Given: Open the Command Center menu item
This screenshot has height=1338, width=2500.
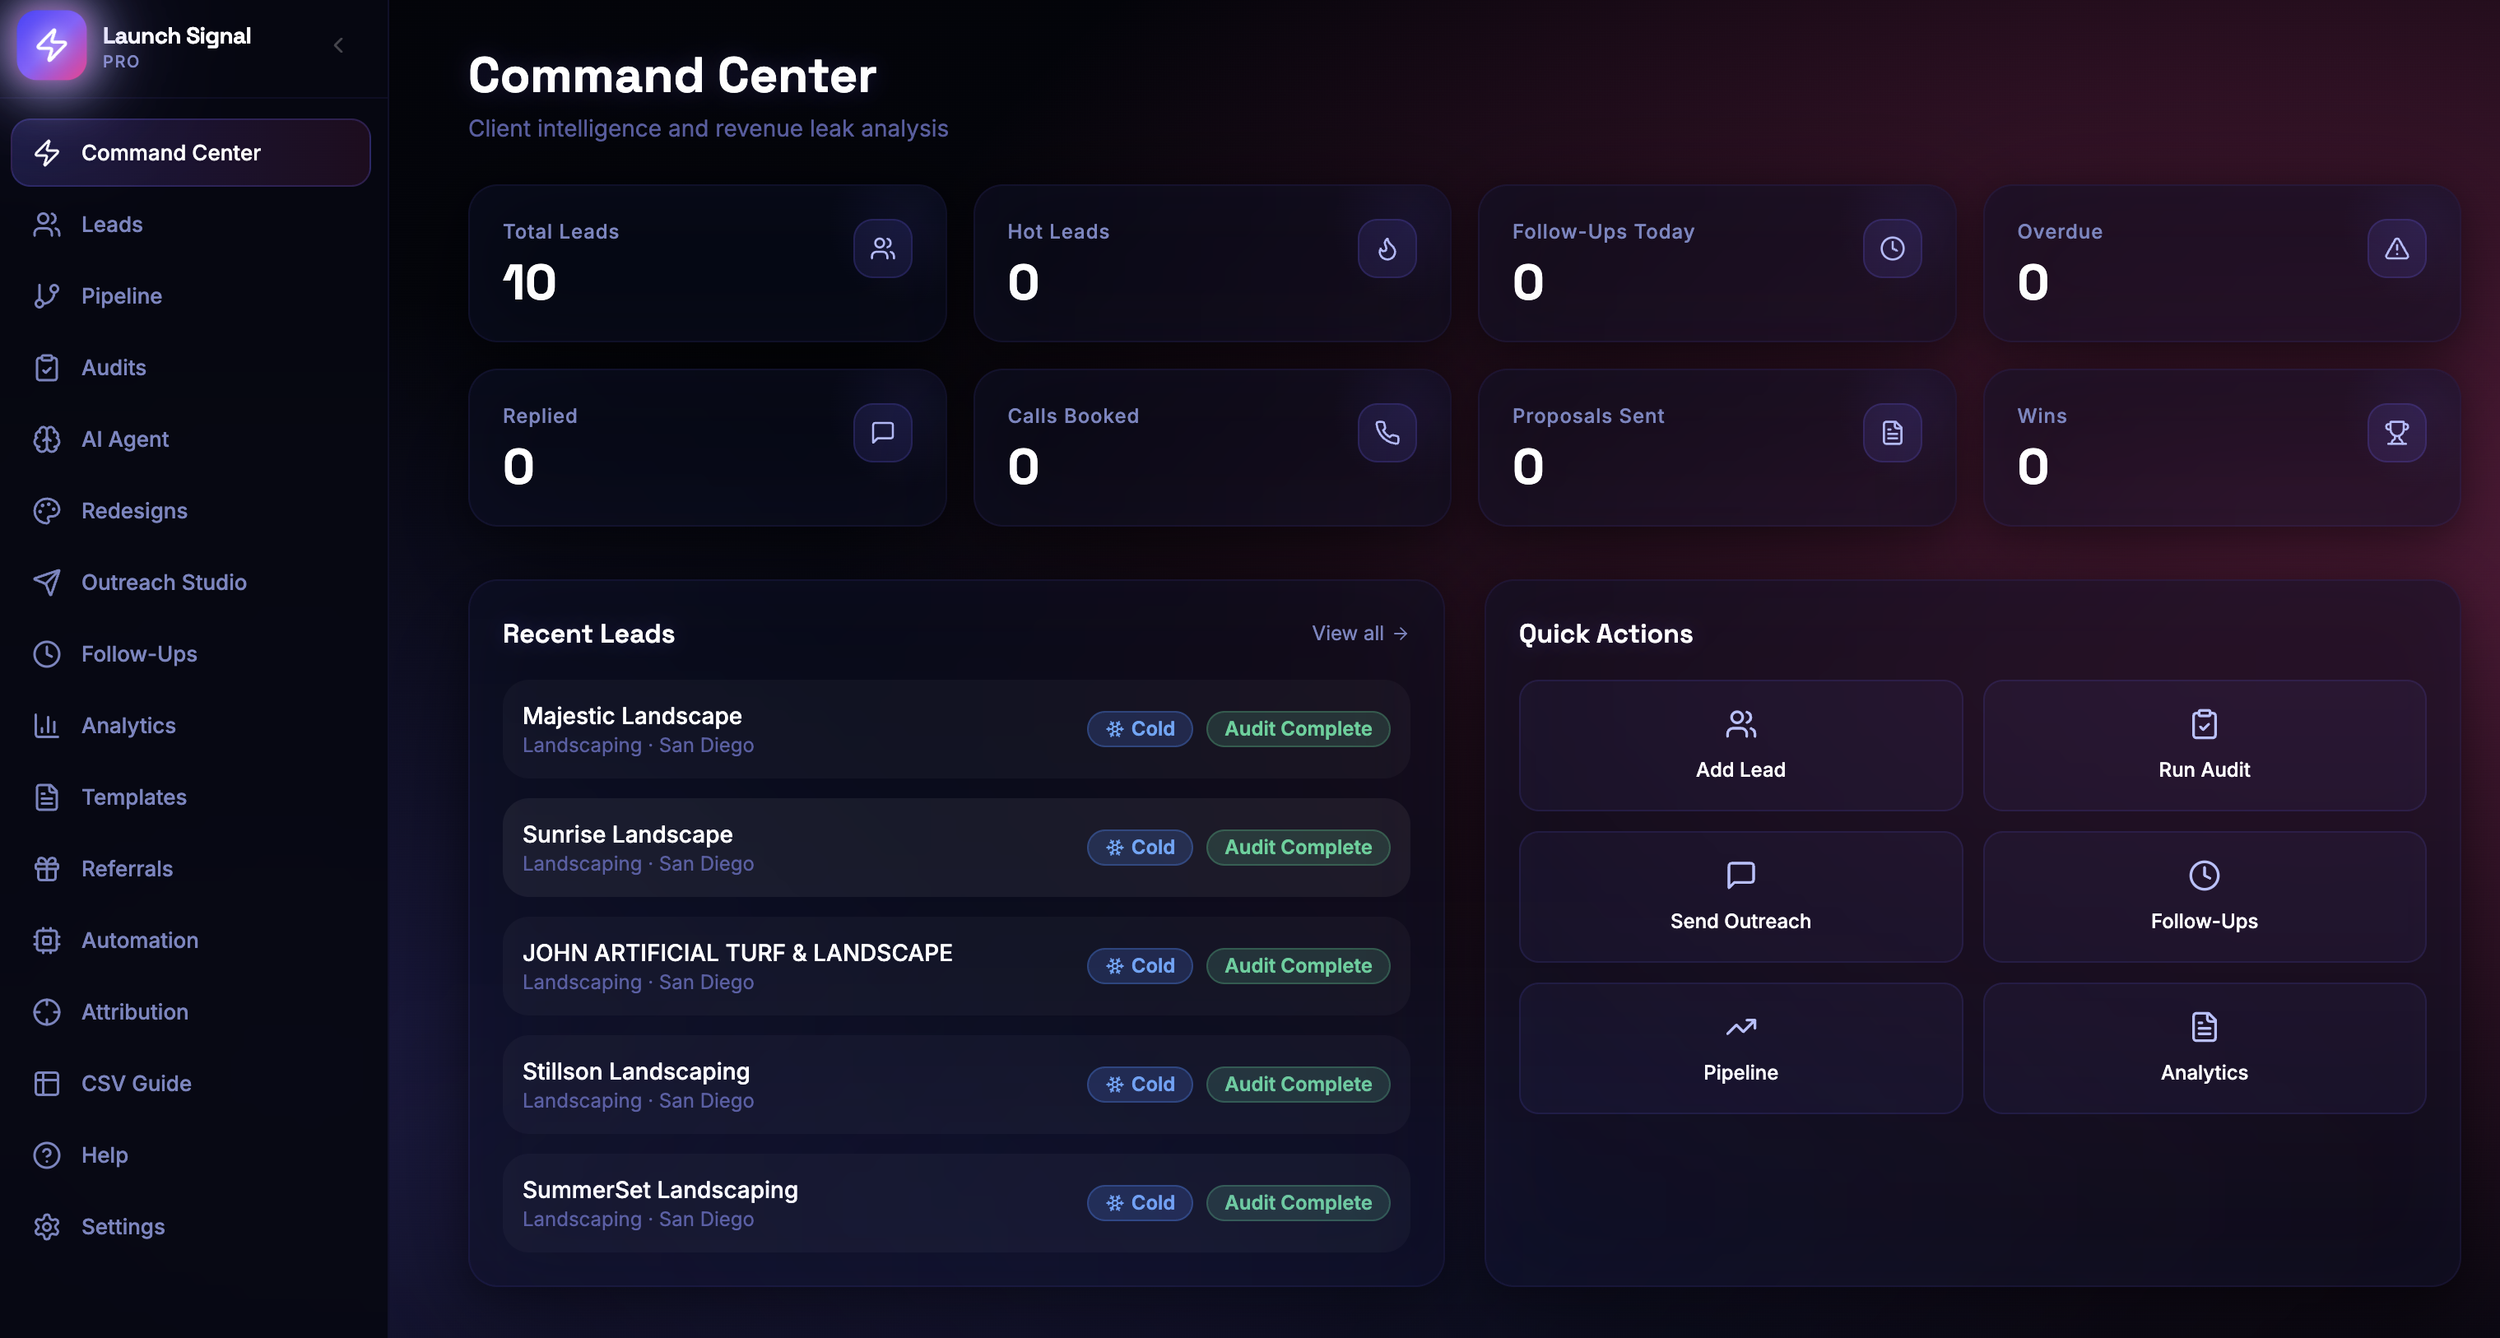Looking at the screenshot, I should click(190, 152).
